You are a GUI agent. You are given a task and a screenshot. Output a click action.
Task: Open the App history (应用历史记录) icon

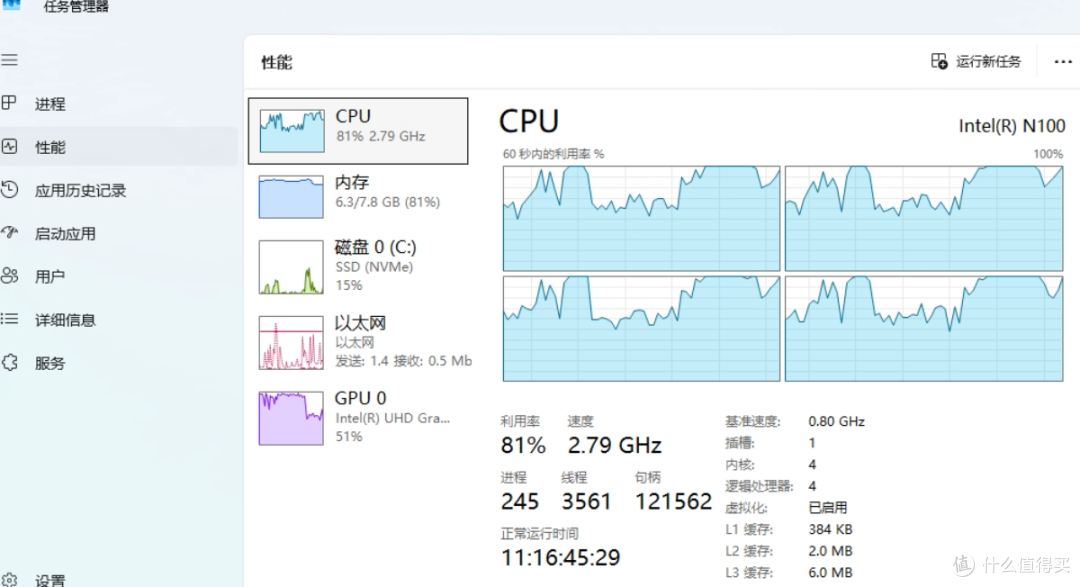click(9, 190)
